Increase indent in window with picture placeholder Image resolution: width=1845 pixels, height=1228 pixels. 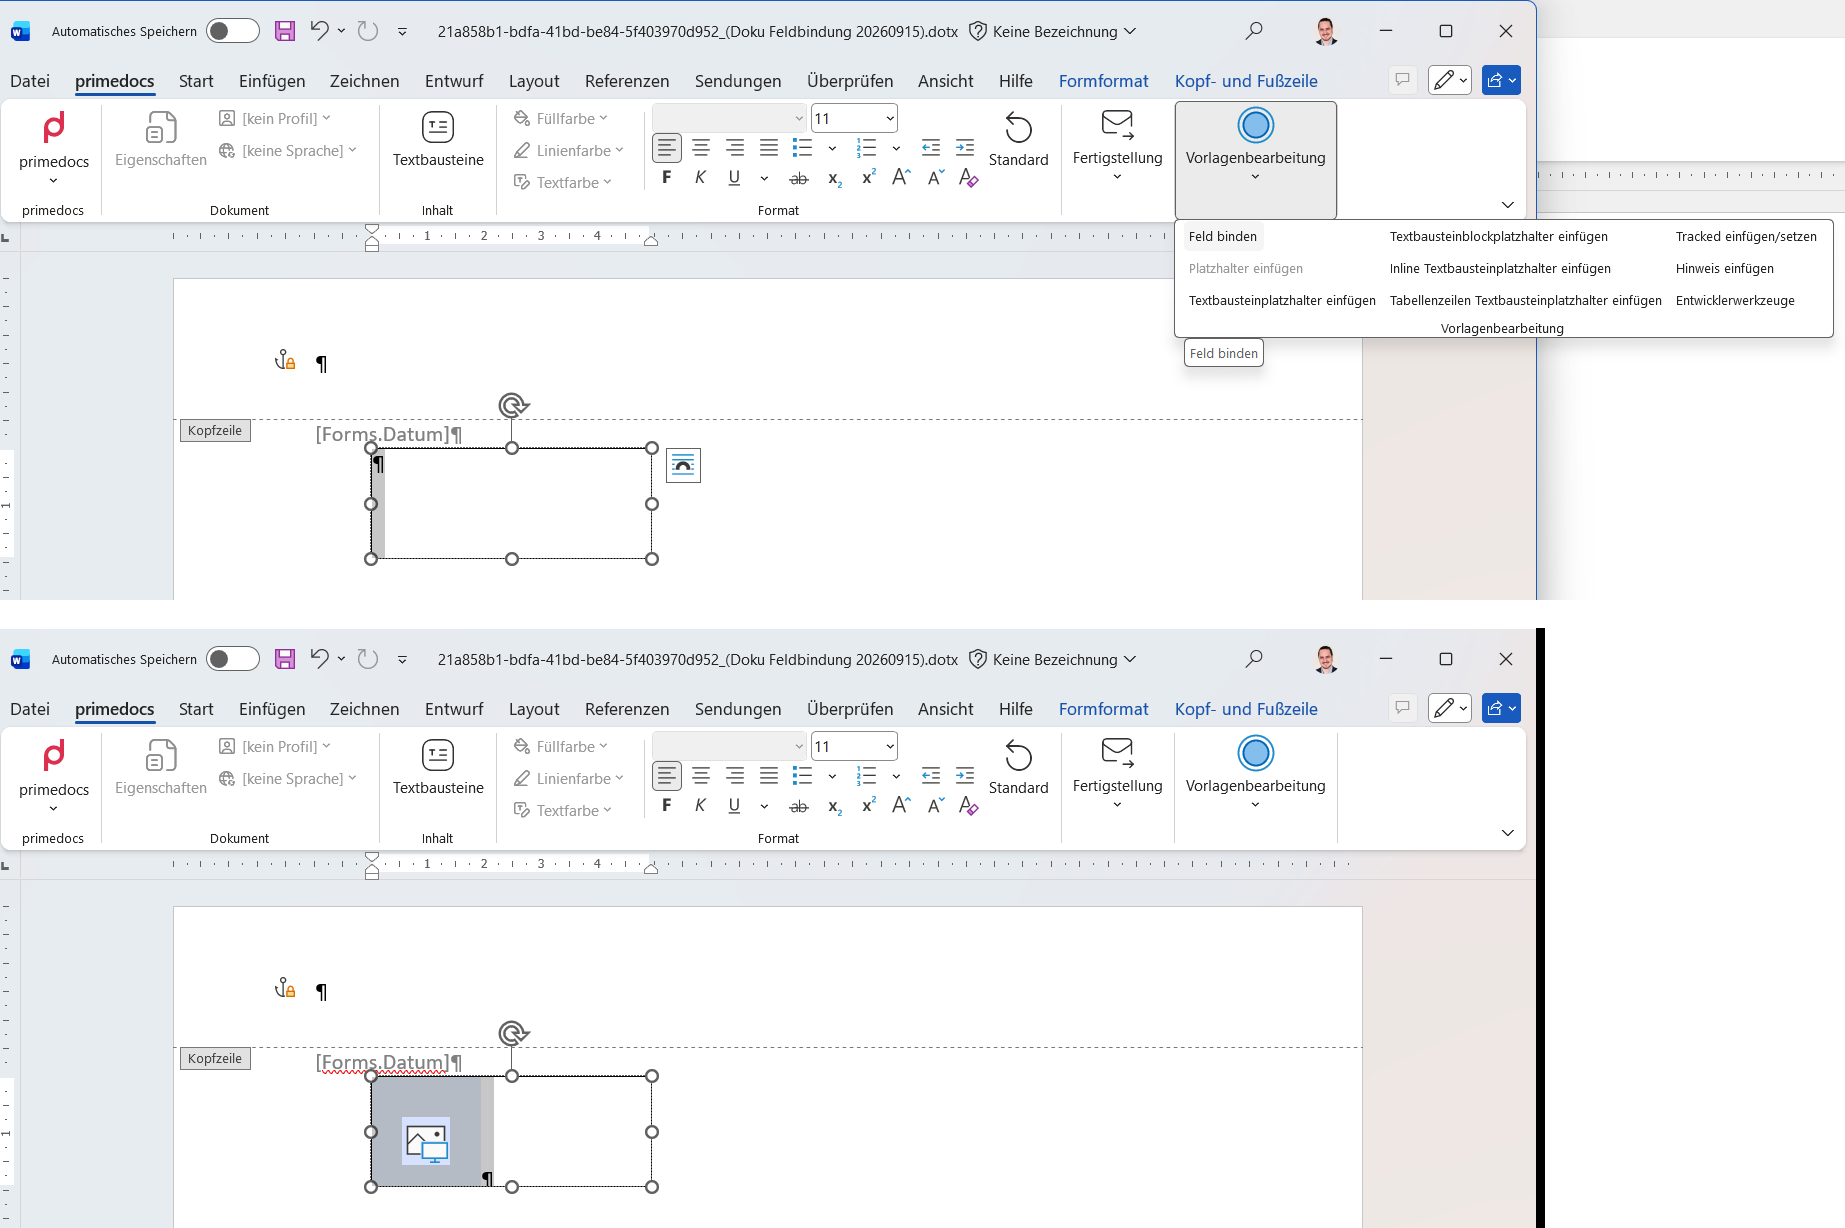[x=964, y=776]
